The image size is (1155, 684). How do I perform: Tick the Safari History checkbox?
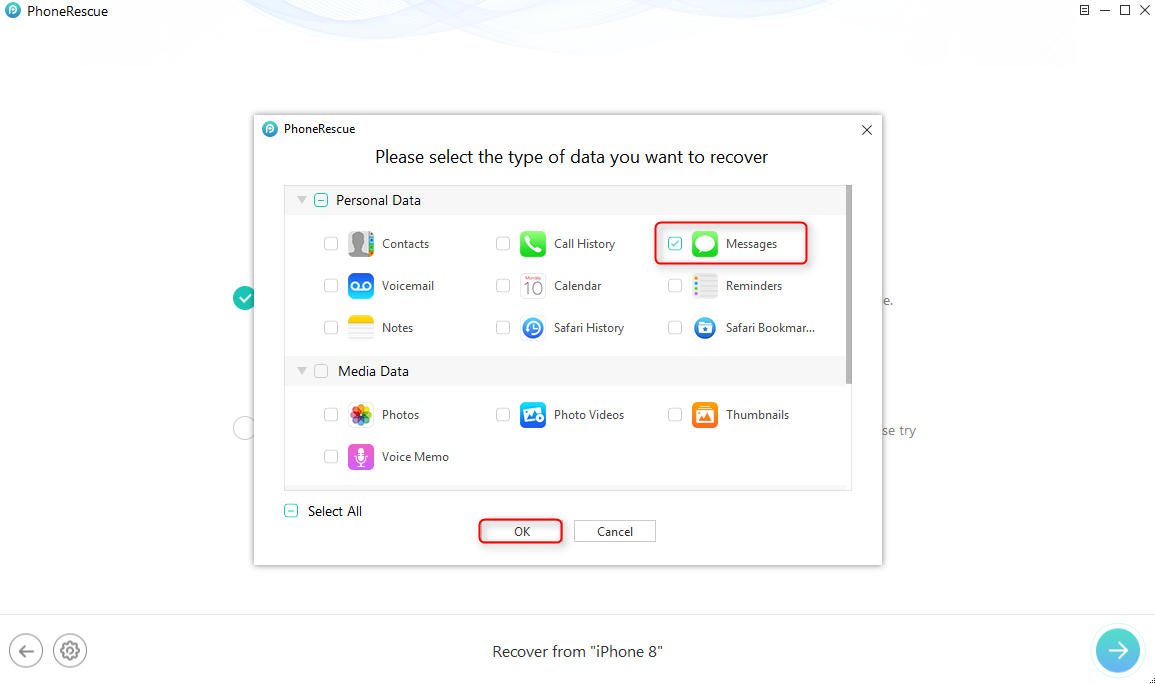(x=502, y=328)
